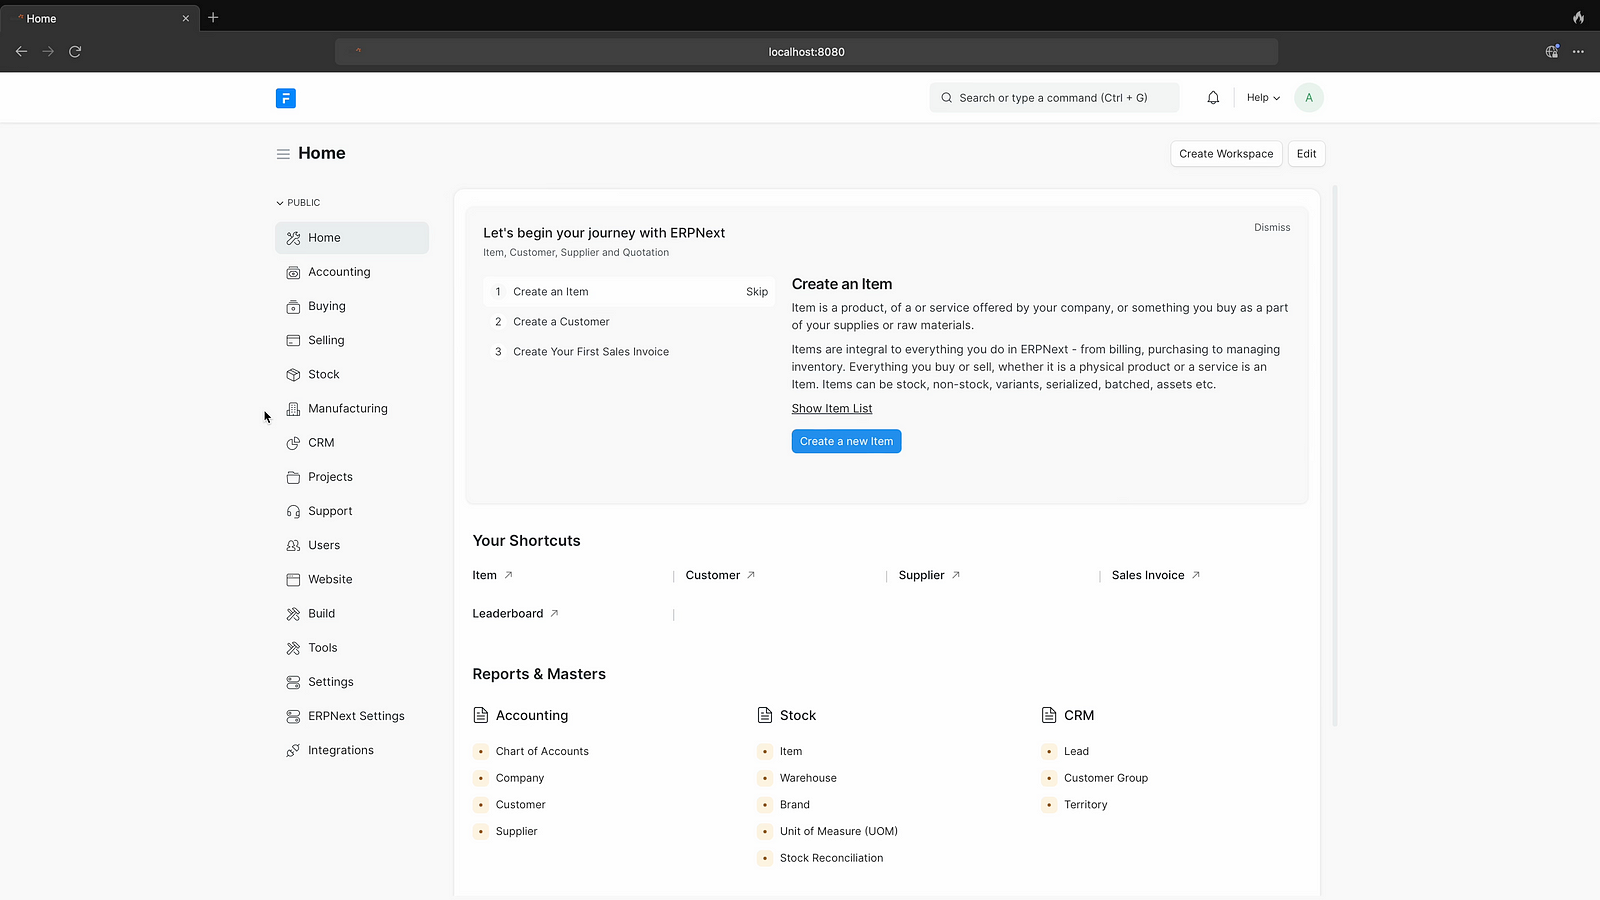Viewport: 1600px width, 900px height.
Task: Click the CRM pie chart icon
Action: (x=293, y=443)
